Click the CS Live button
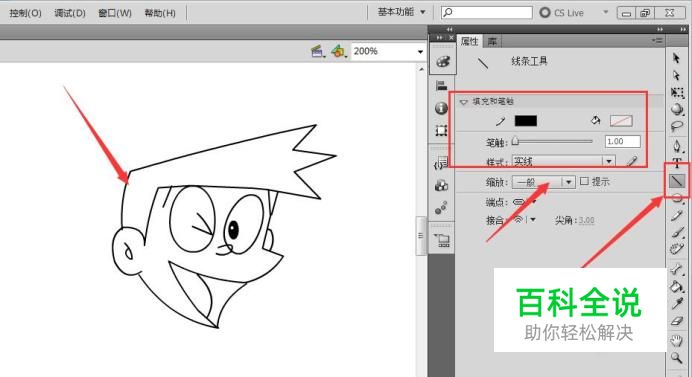The height and width of the screenshot is (377, 692). click(562, 12)
